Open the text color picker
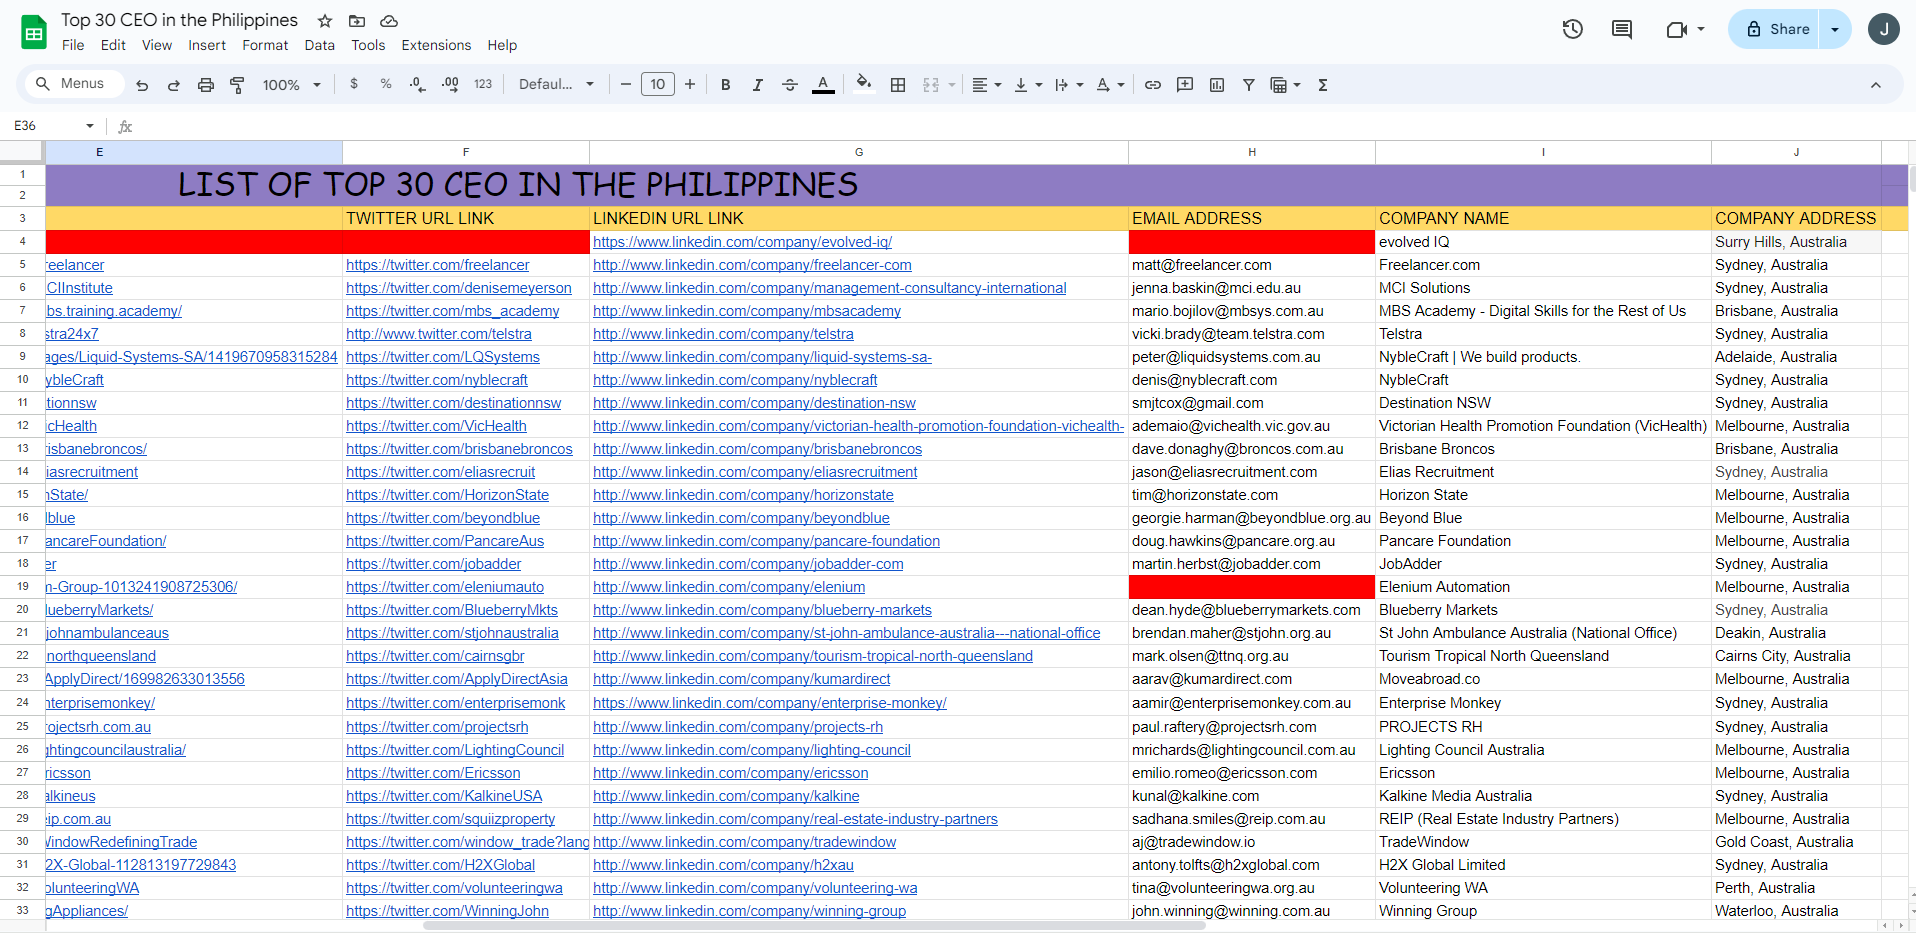The width and height of the screenshot is (1916, 933). coord(823,85)
